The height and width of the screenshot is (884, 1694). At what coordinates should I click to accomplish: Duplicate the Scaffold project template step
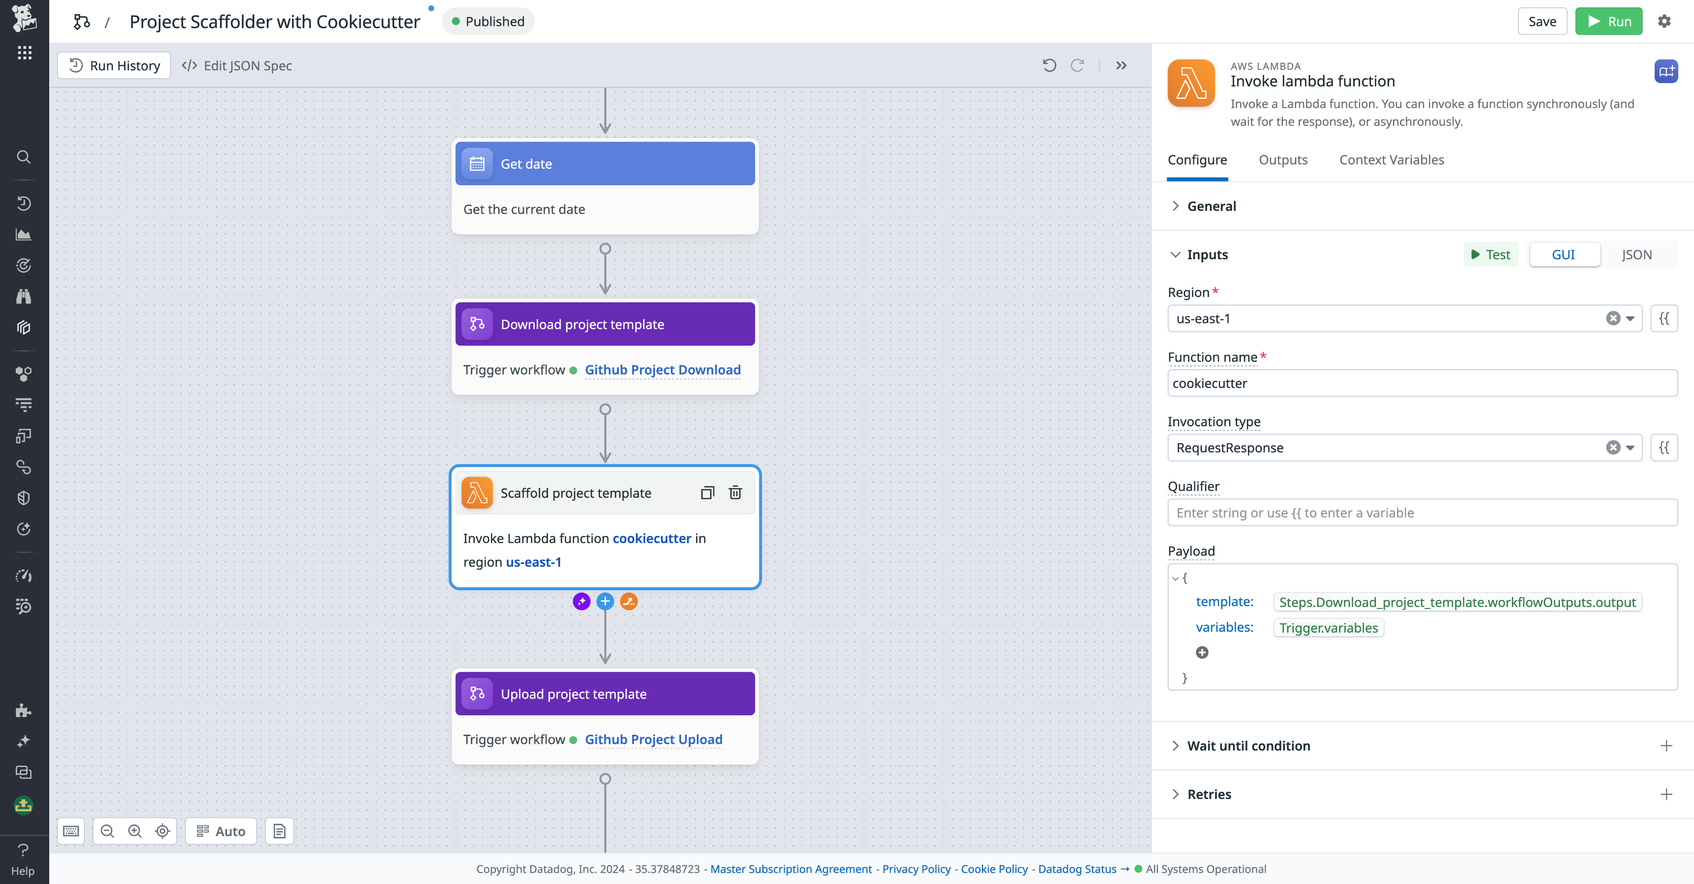pyautogui.click(x=707, y=493)
